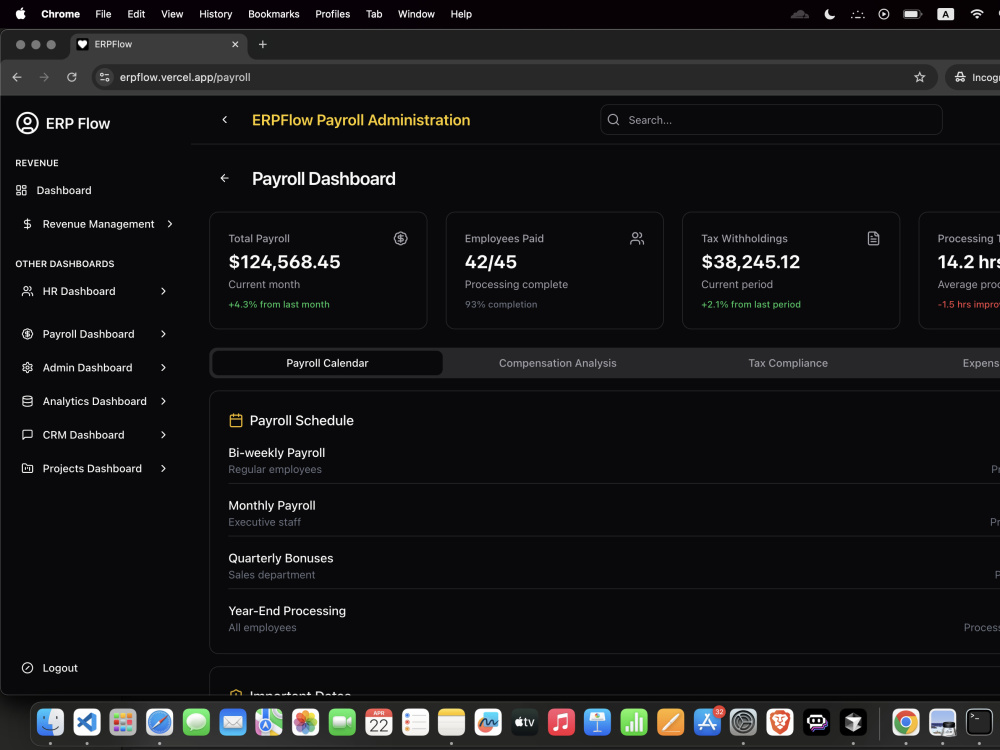Screen dimensions: 1000x750
Task: Open Visual Studio Code from the Dock
Action: point(87,723)
